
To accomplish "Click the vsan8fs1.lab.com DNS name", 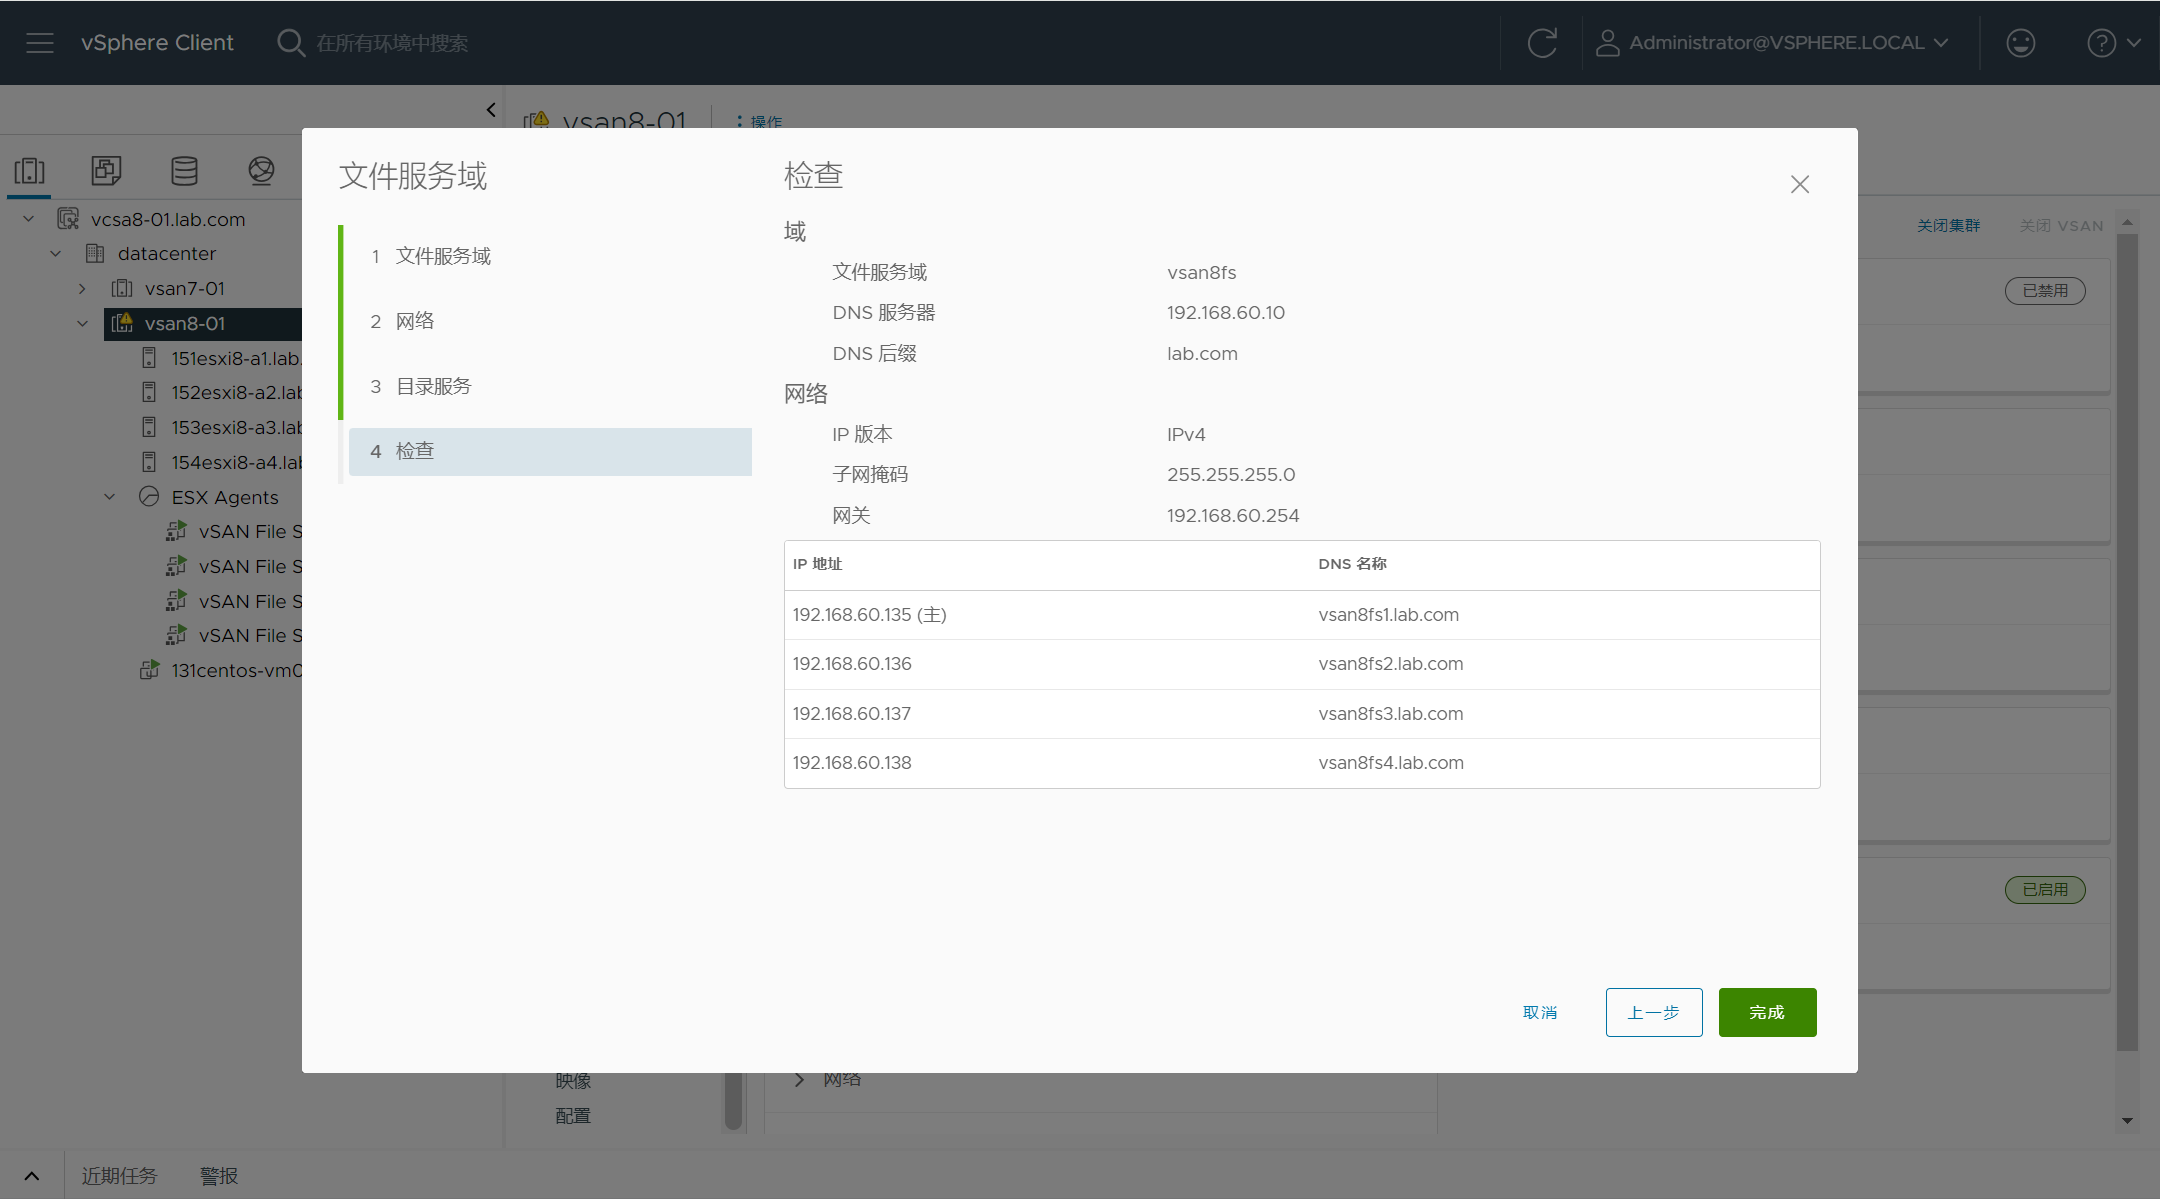I will (1388, 615).
